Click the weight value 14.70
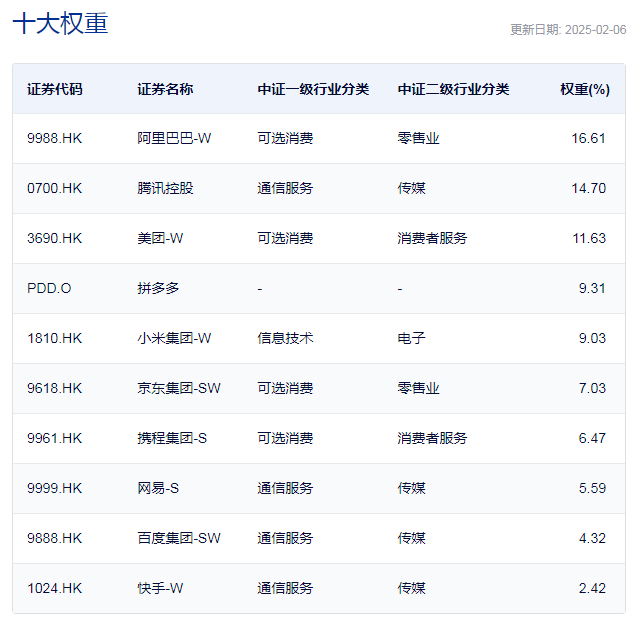 tap(588, 188)
